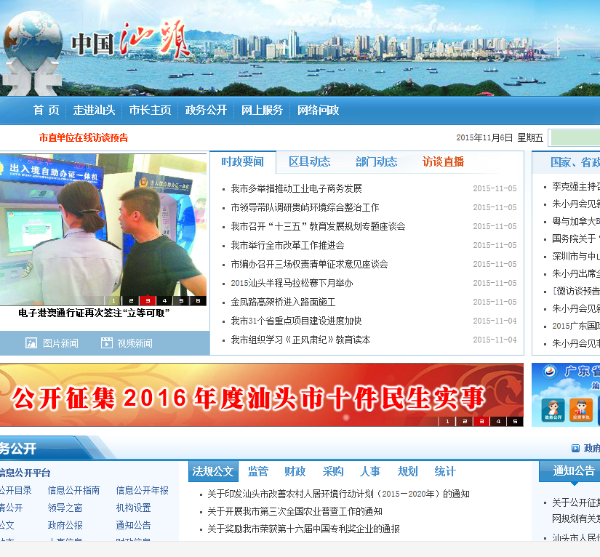Open article 金凤路高架桥进入路面施工
The height and width of the screenshot is (557, 600).
[283, 302]
